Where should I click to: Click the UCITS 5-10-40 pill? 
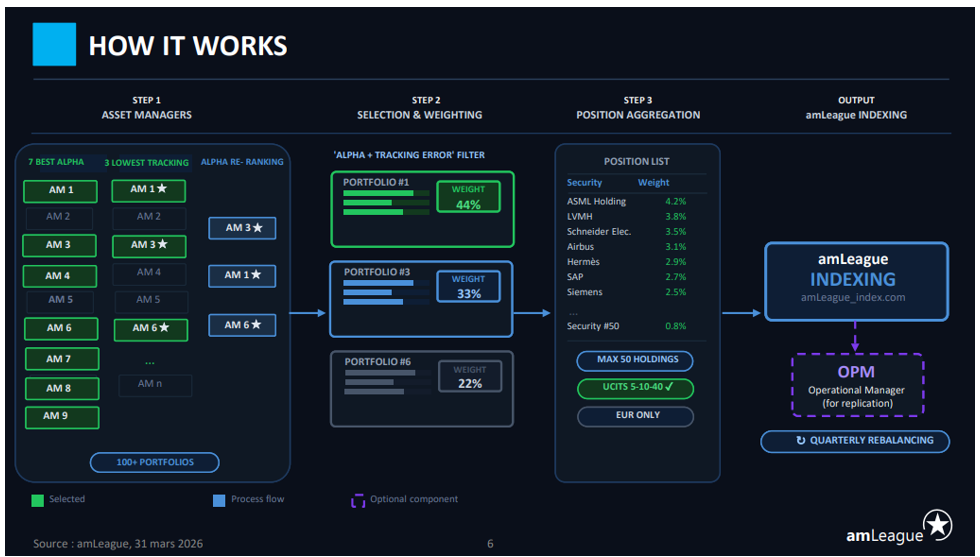click(635, 388)
